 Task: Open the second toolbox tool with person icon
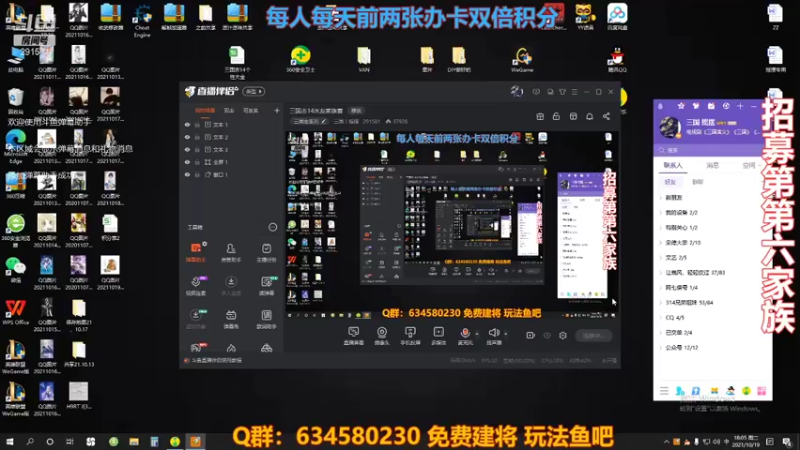pos(231,252)
